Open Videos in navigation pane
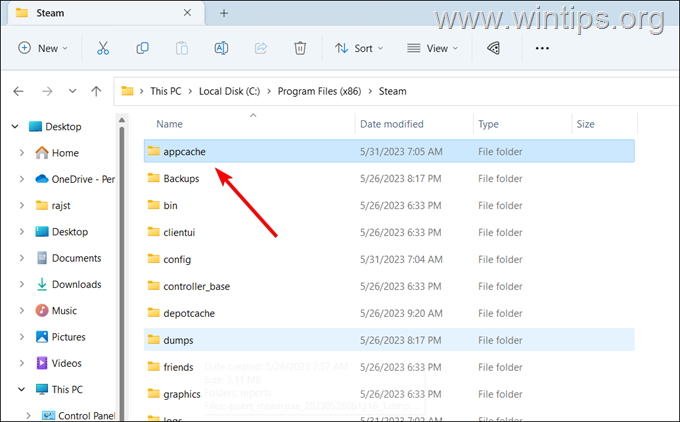 point(58,363)
